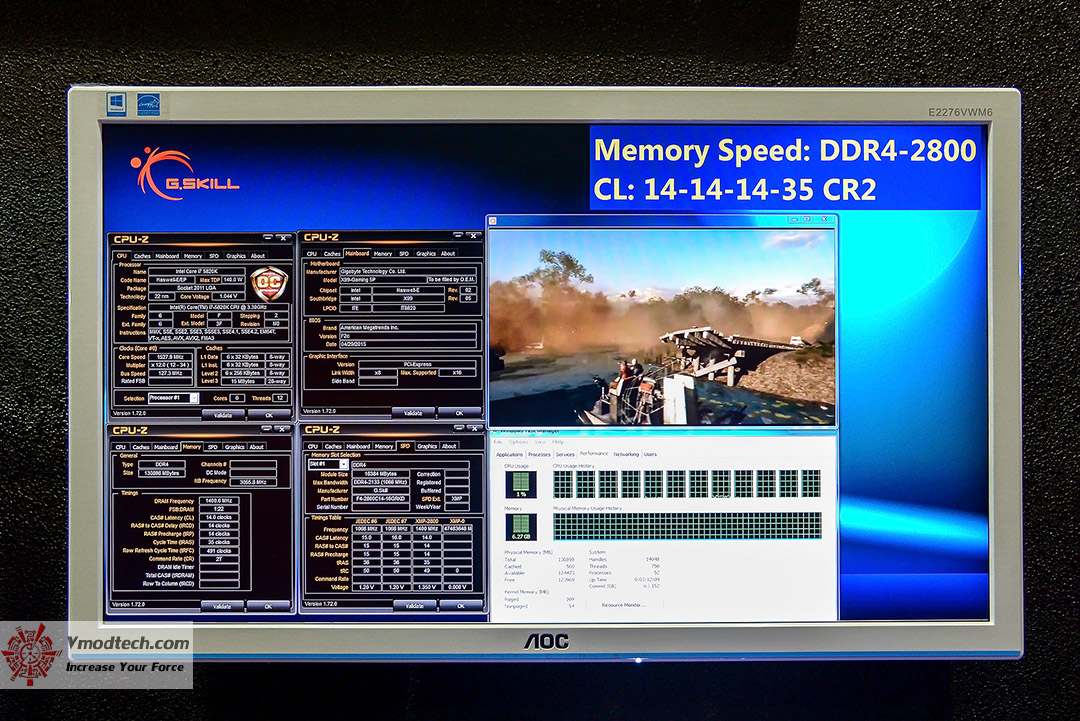The image size is (1080, 721).
Task: Select Task Manager Performance tab
Action: tap(594, 454)
